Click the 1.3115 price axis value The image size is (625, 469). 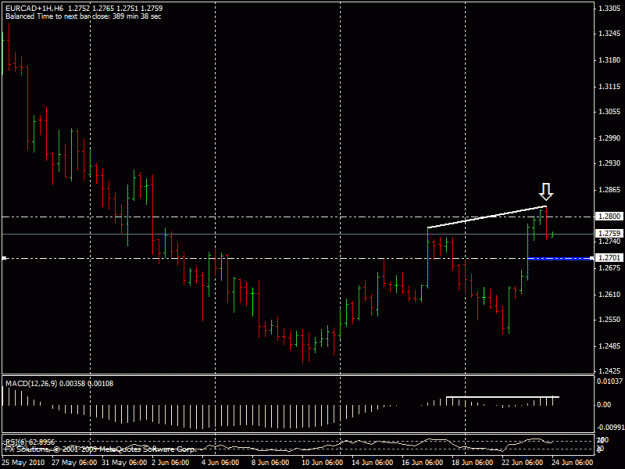pyautogui.click(x=609, y=86)
